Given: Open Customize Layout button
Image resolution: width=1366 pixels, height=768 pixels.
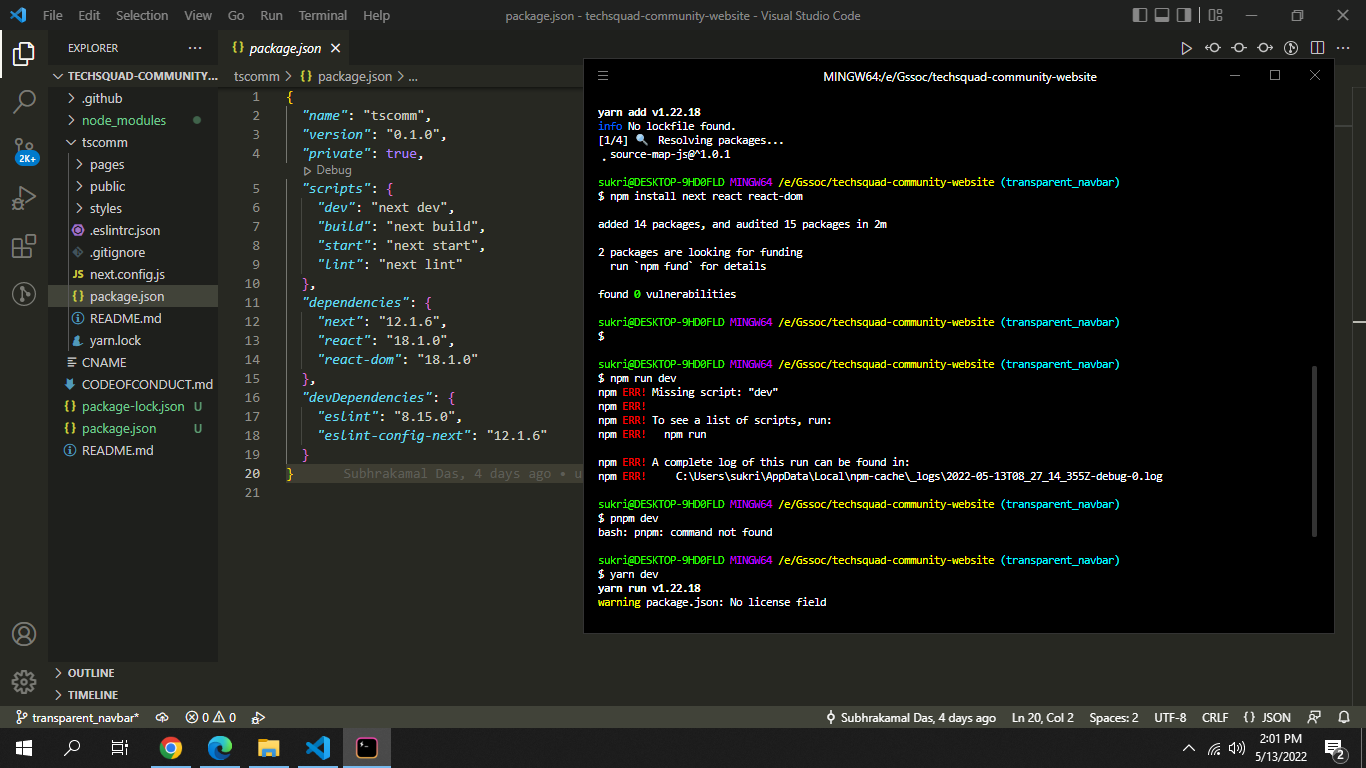Looking at the screenshot, I should [x=1215, y=16].
